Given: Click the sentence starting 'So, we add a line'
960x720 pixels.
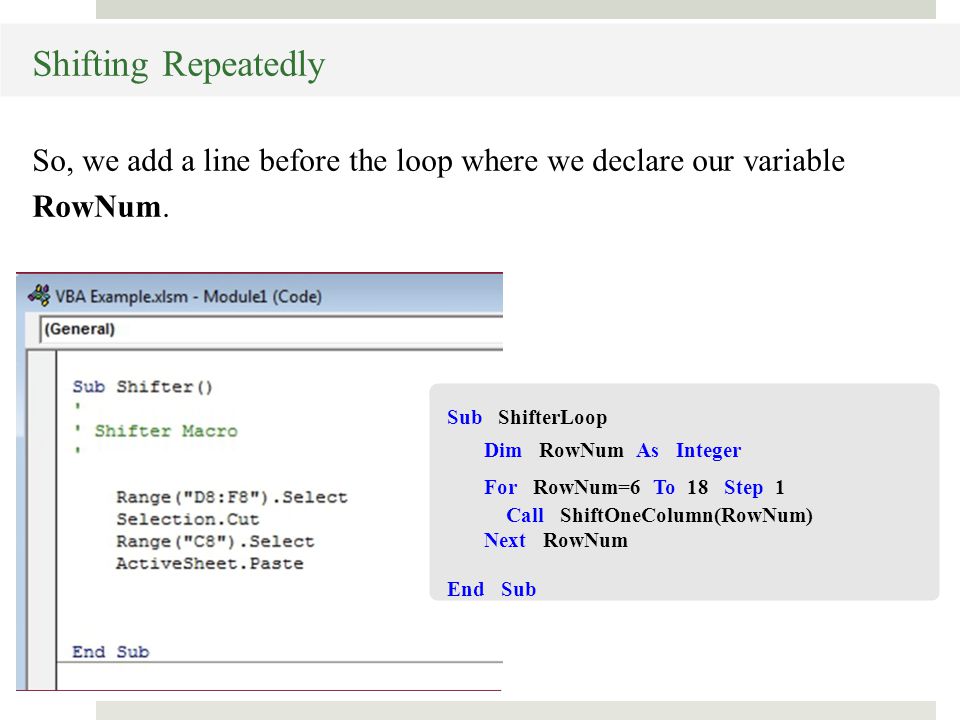Looking at the screenshot, I should [438, 183].
